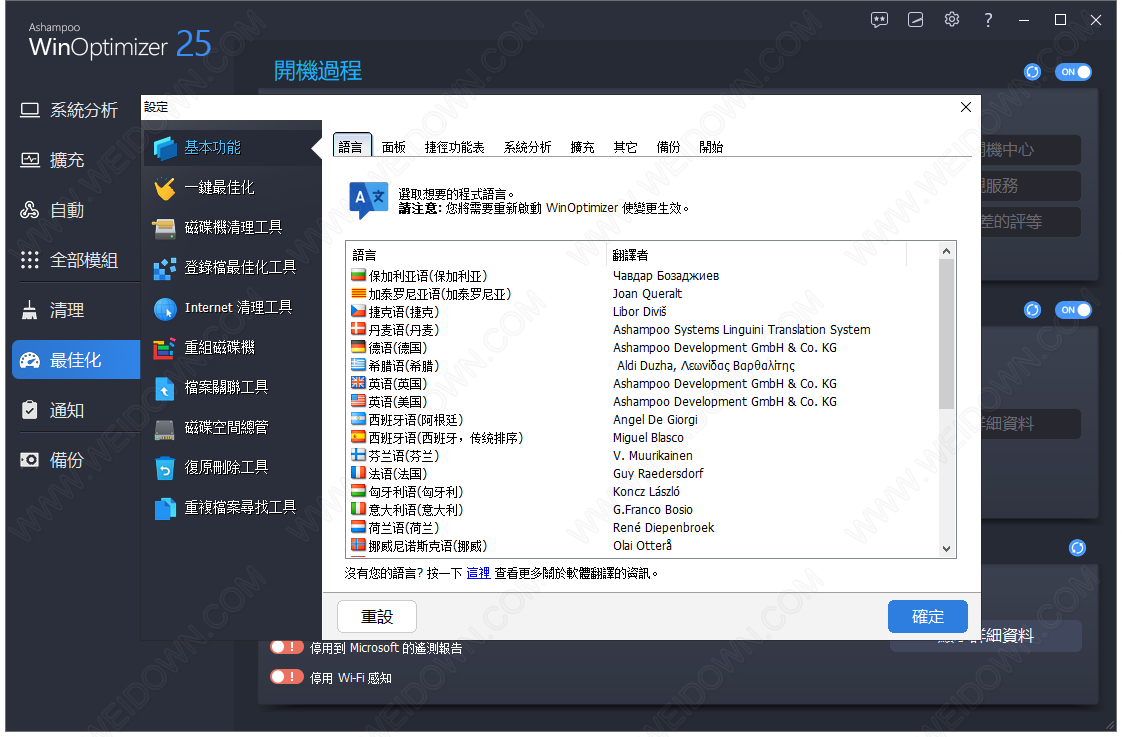Open 自動 in main sidebar
Screen dimensions: 1122x737
[75, 210]
